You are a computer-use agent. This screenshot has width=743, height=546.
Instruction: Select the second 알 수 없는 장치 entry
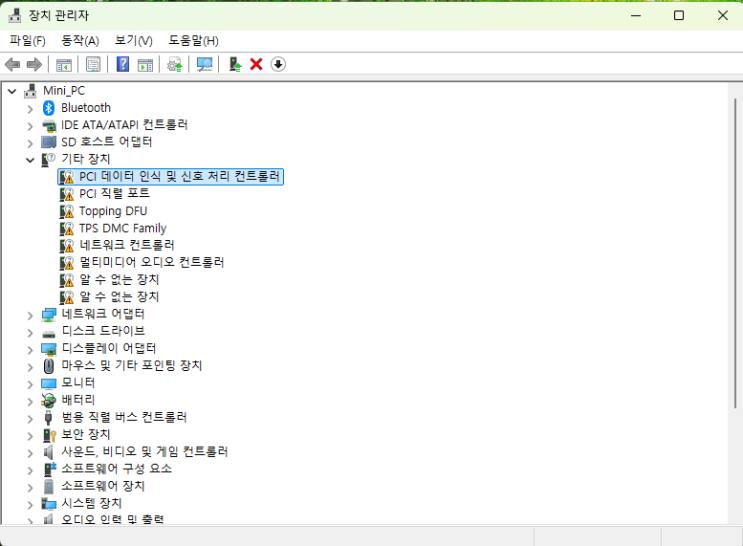point(119,297)
